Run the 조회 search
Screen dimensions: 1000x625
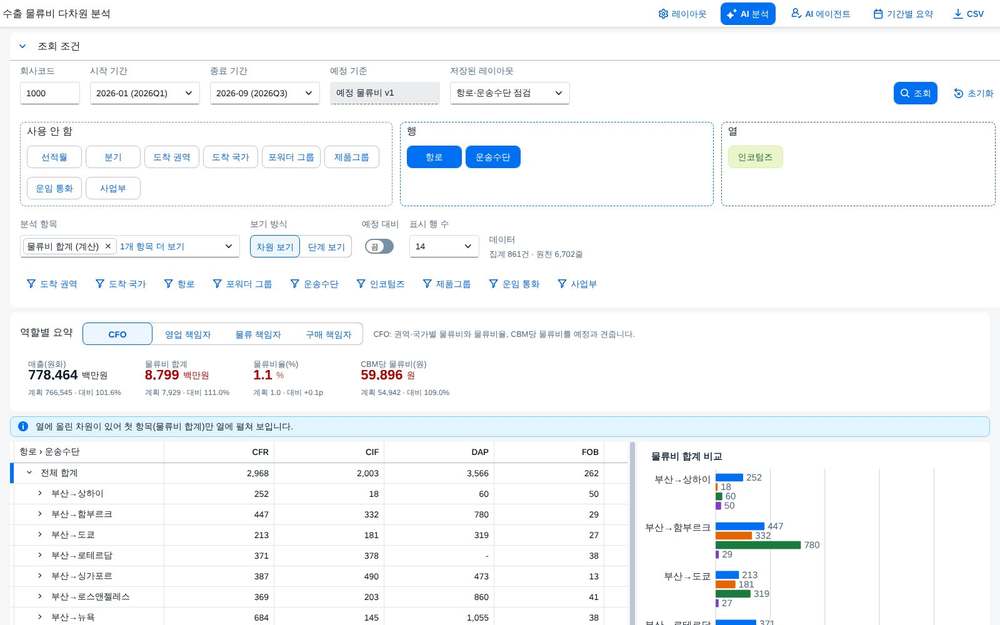tap(915, 93)
